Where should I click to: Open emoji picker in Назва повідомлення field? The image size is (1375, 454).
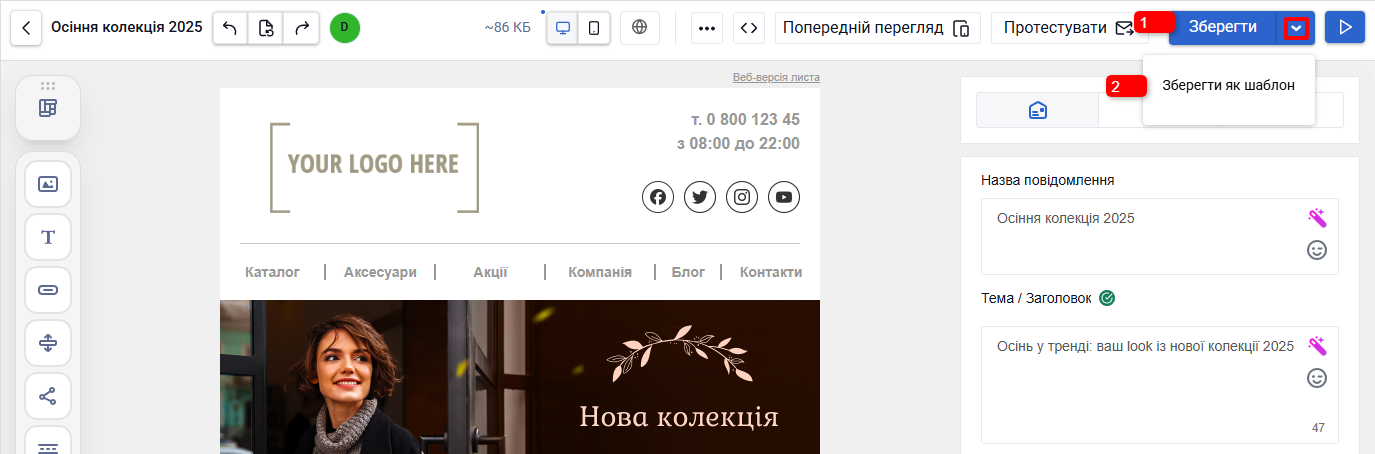(1317, 250)
